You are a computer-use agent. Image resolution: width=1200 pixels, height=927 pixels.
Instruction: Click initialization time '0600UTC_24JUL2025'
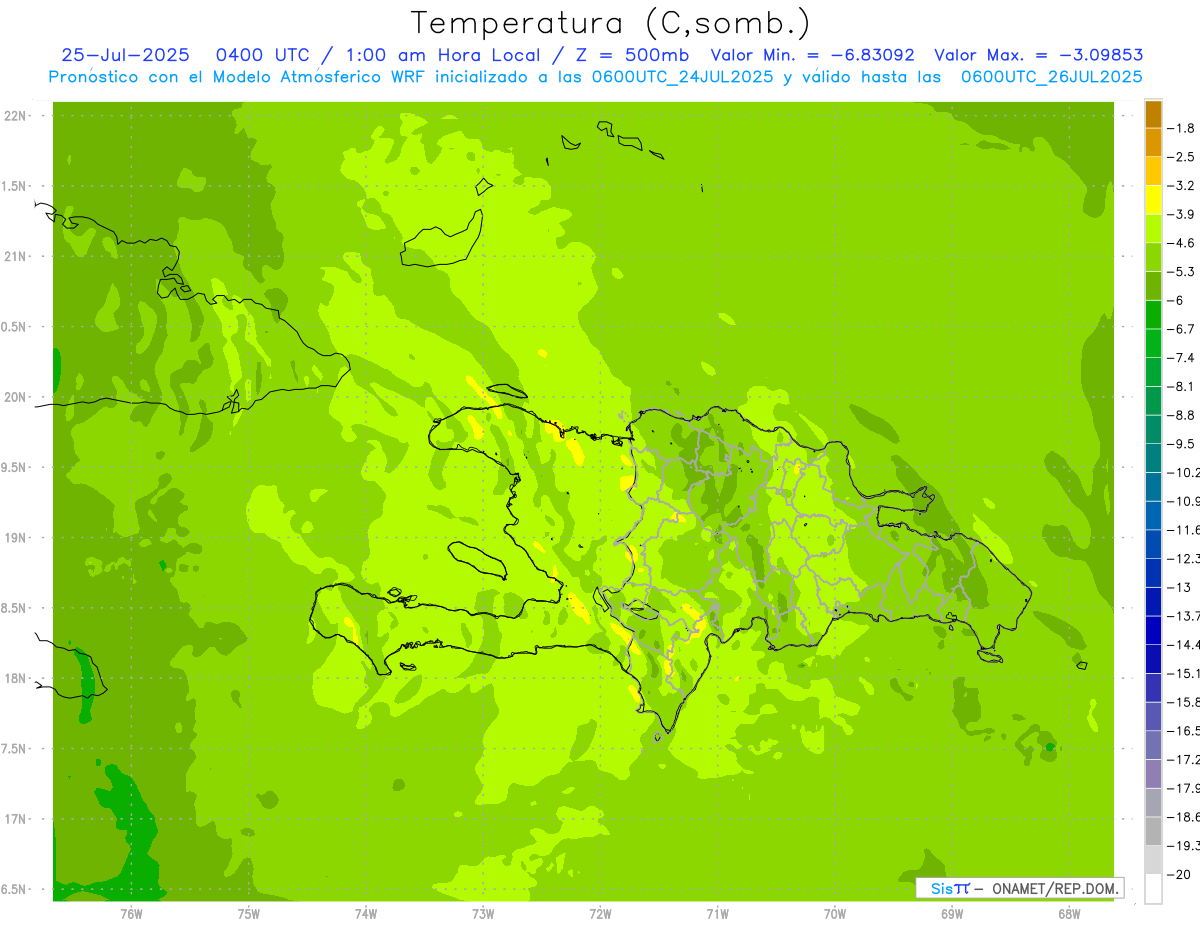click(682, 76)
